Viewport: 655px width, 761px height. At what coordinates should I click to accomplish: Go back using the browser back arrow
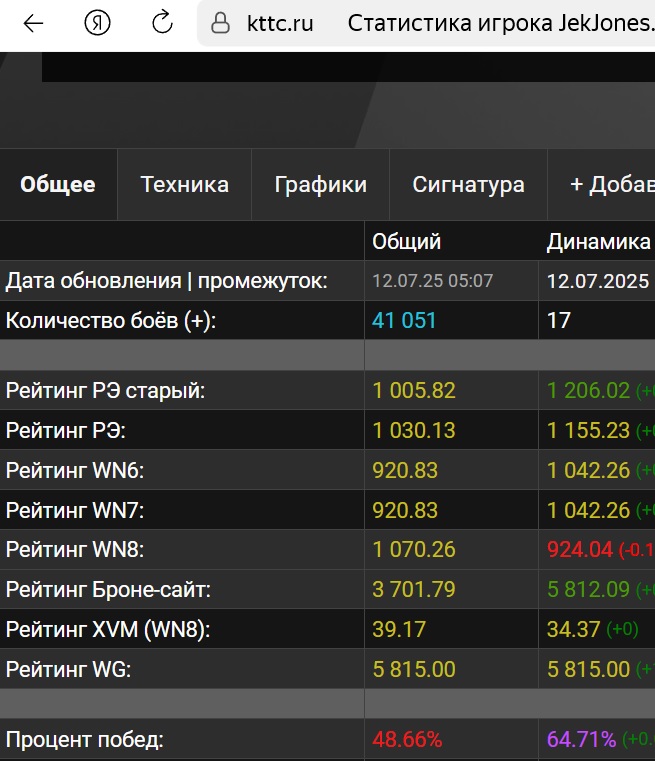click(33, 24)
